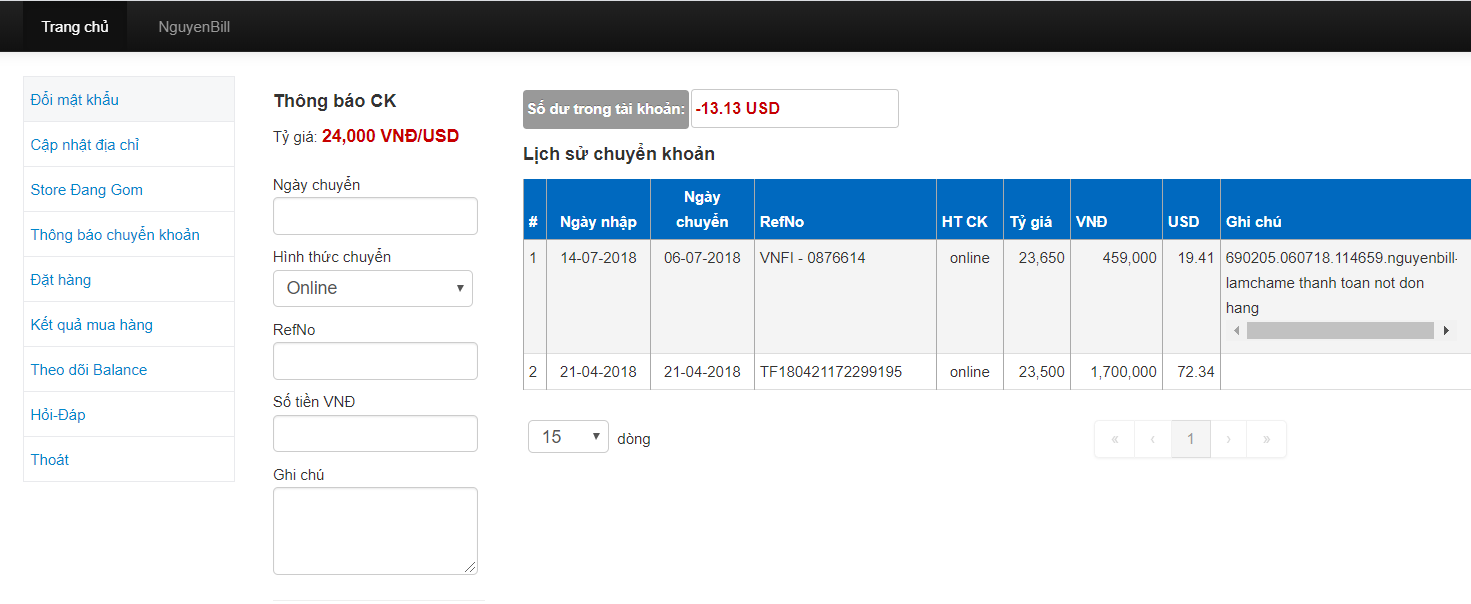The width and height of the screenshot is (1471, 604).
Task: Click the next page pagination arrow
Action: [1229, 439]
